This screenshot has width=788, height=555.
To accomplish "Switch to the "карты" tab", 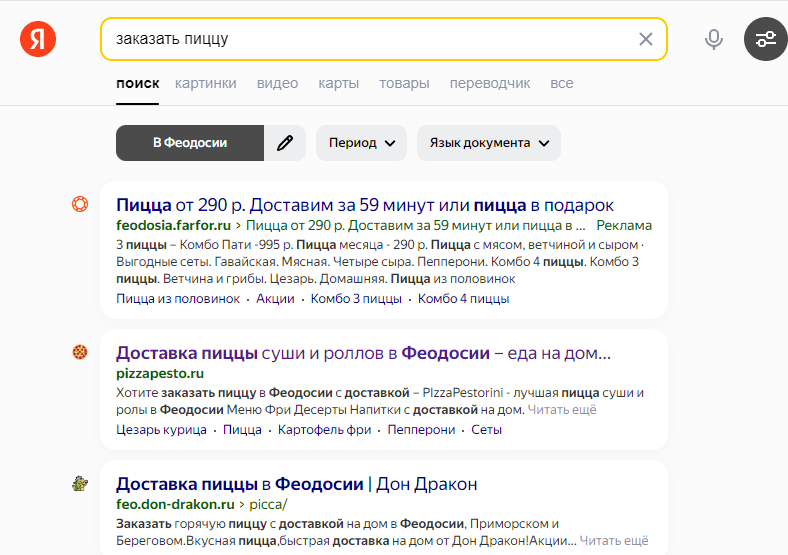I will tap(339, 83).
